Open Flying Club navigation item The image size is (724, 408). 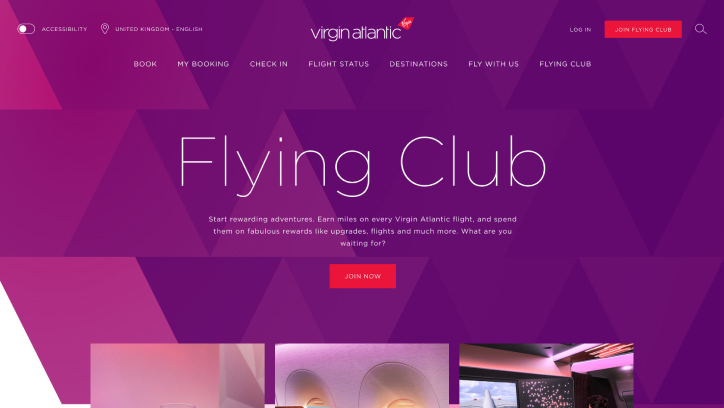point(565,64)
